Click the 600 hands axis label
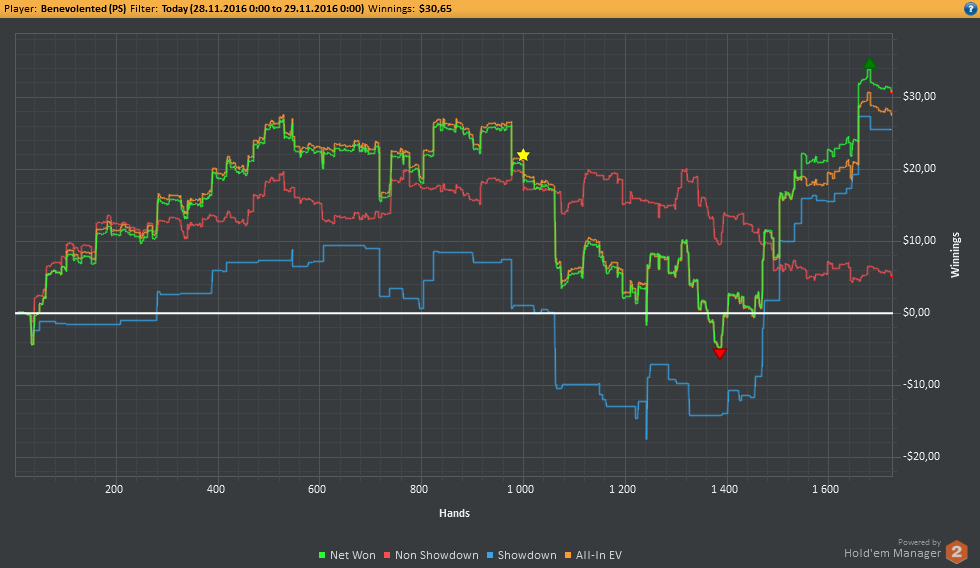This screenshot has height=568, width=980. [317, 489]
